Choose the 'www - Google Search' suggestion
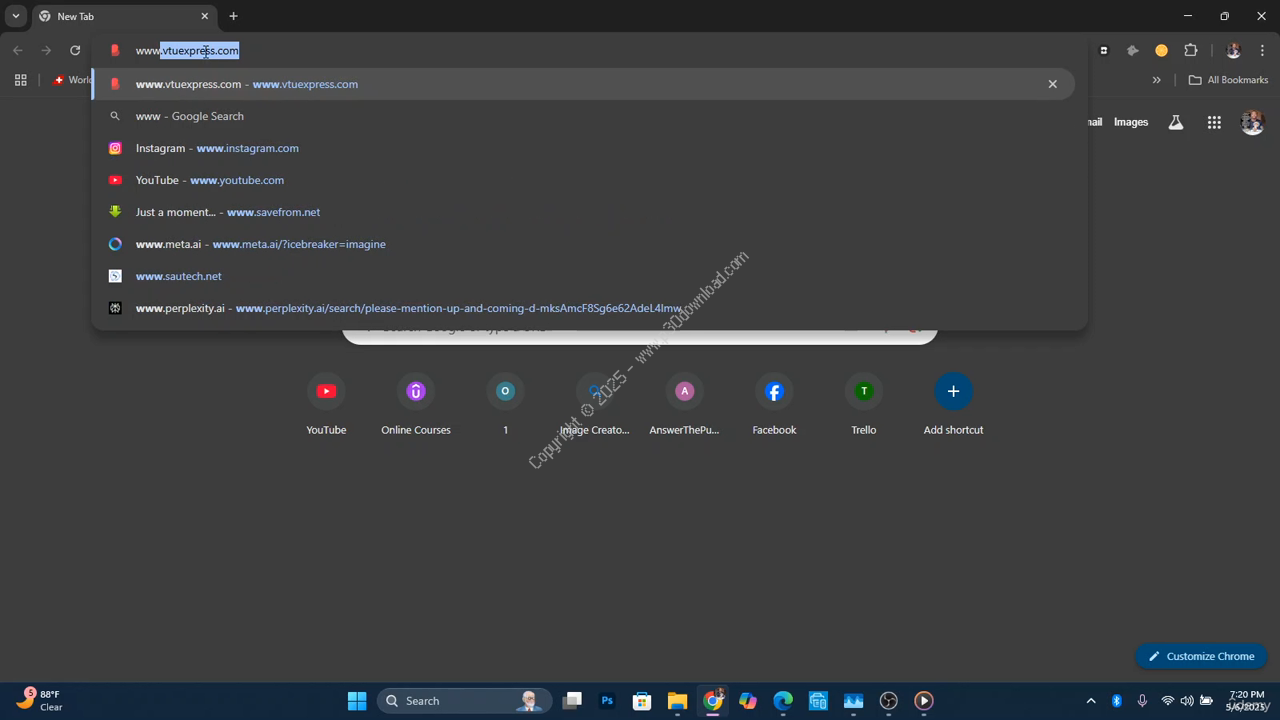 tap(583, 116)
